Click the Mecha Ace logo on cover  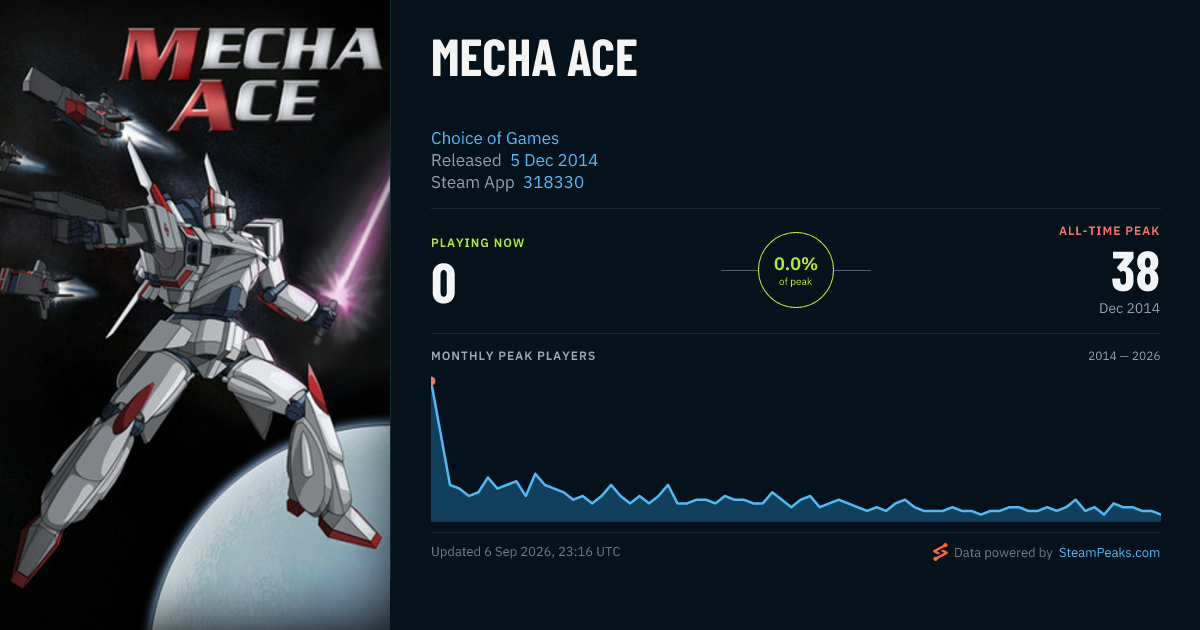click(250, 80)
